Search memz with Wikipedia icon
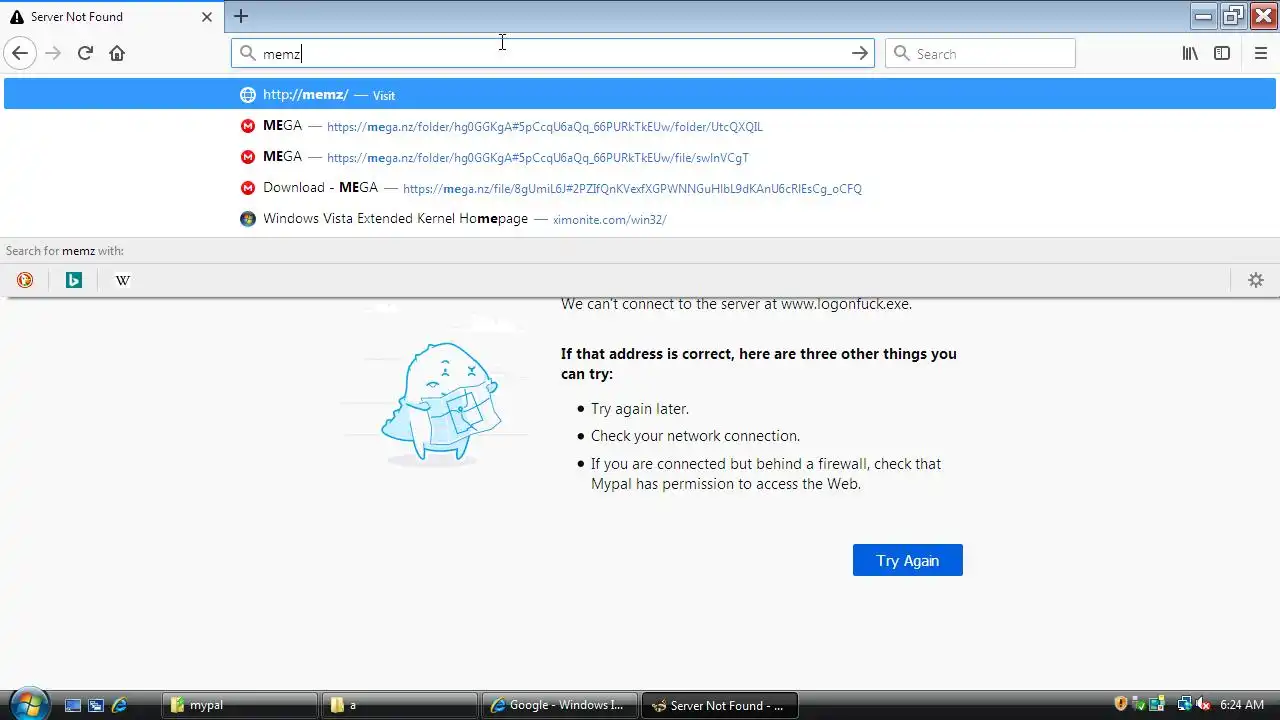The height and width of the screenshot is (720, 1280). 122,280
